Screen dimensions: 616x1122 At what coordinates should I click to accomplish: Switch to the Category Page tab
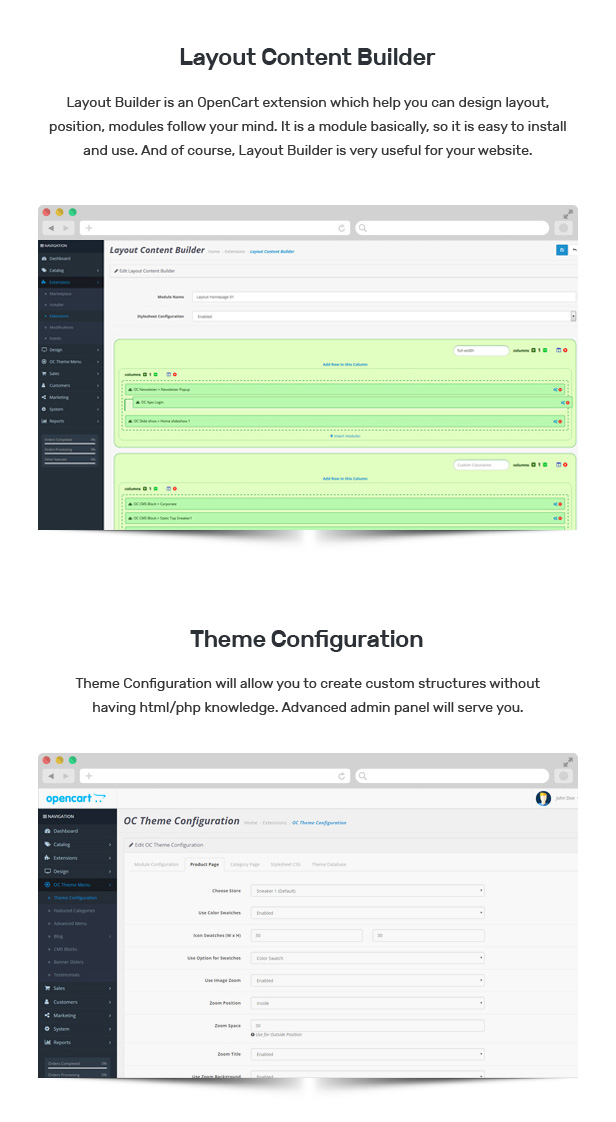pos(245,864)
